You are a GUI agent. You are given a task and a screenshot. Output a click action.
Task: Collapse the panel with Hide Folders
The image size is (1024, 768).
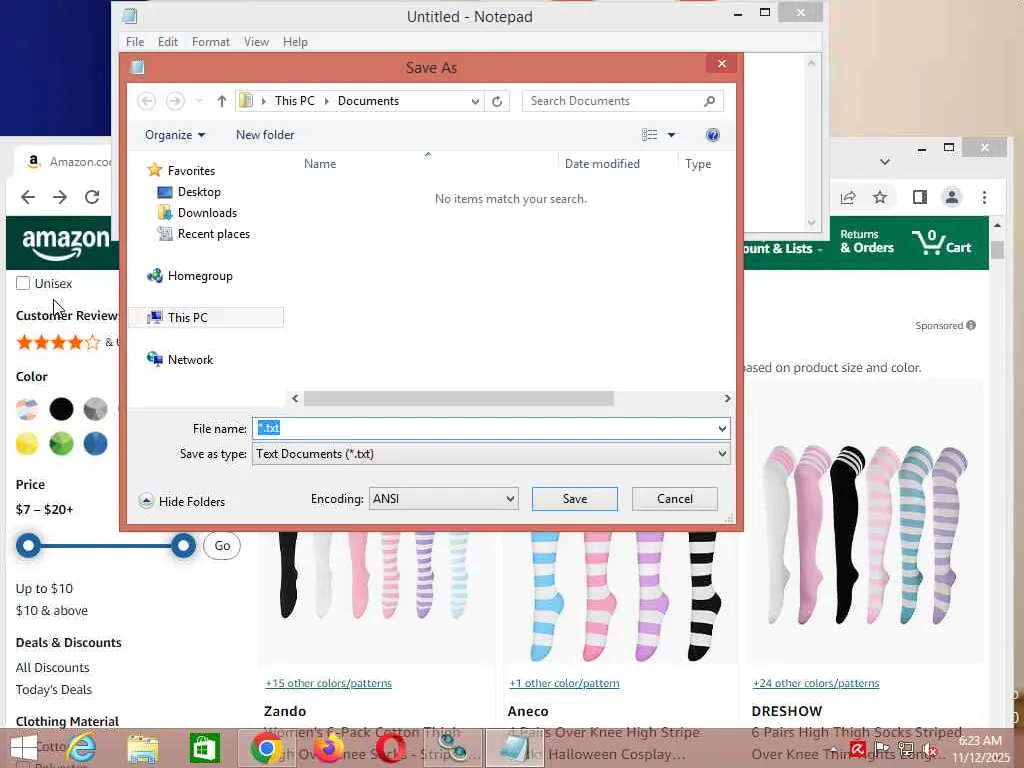(x=182, y=502)
